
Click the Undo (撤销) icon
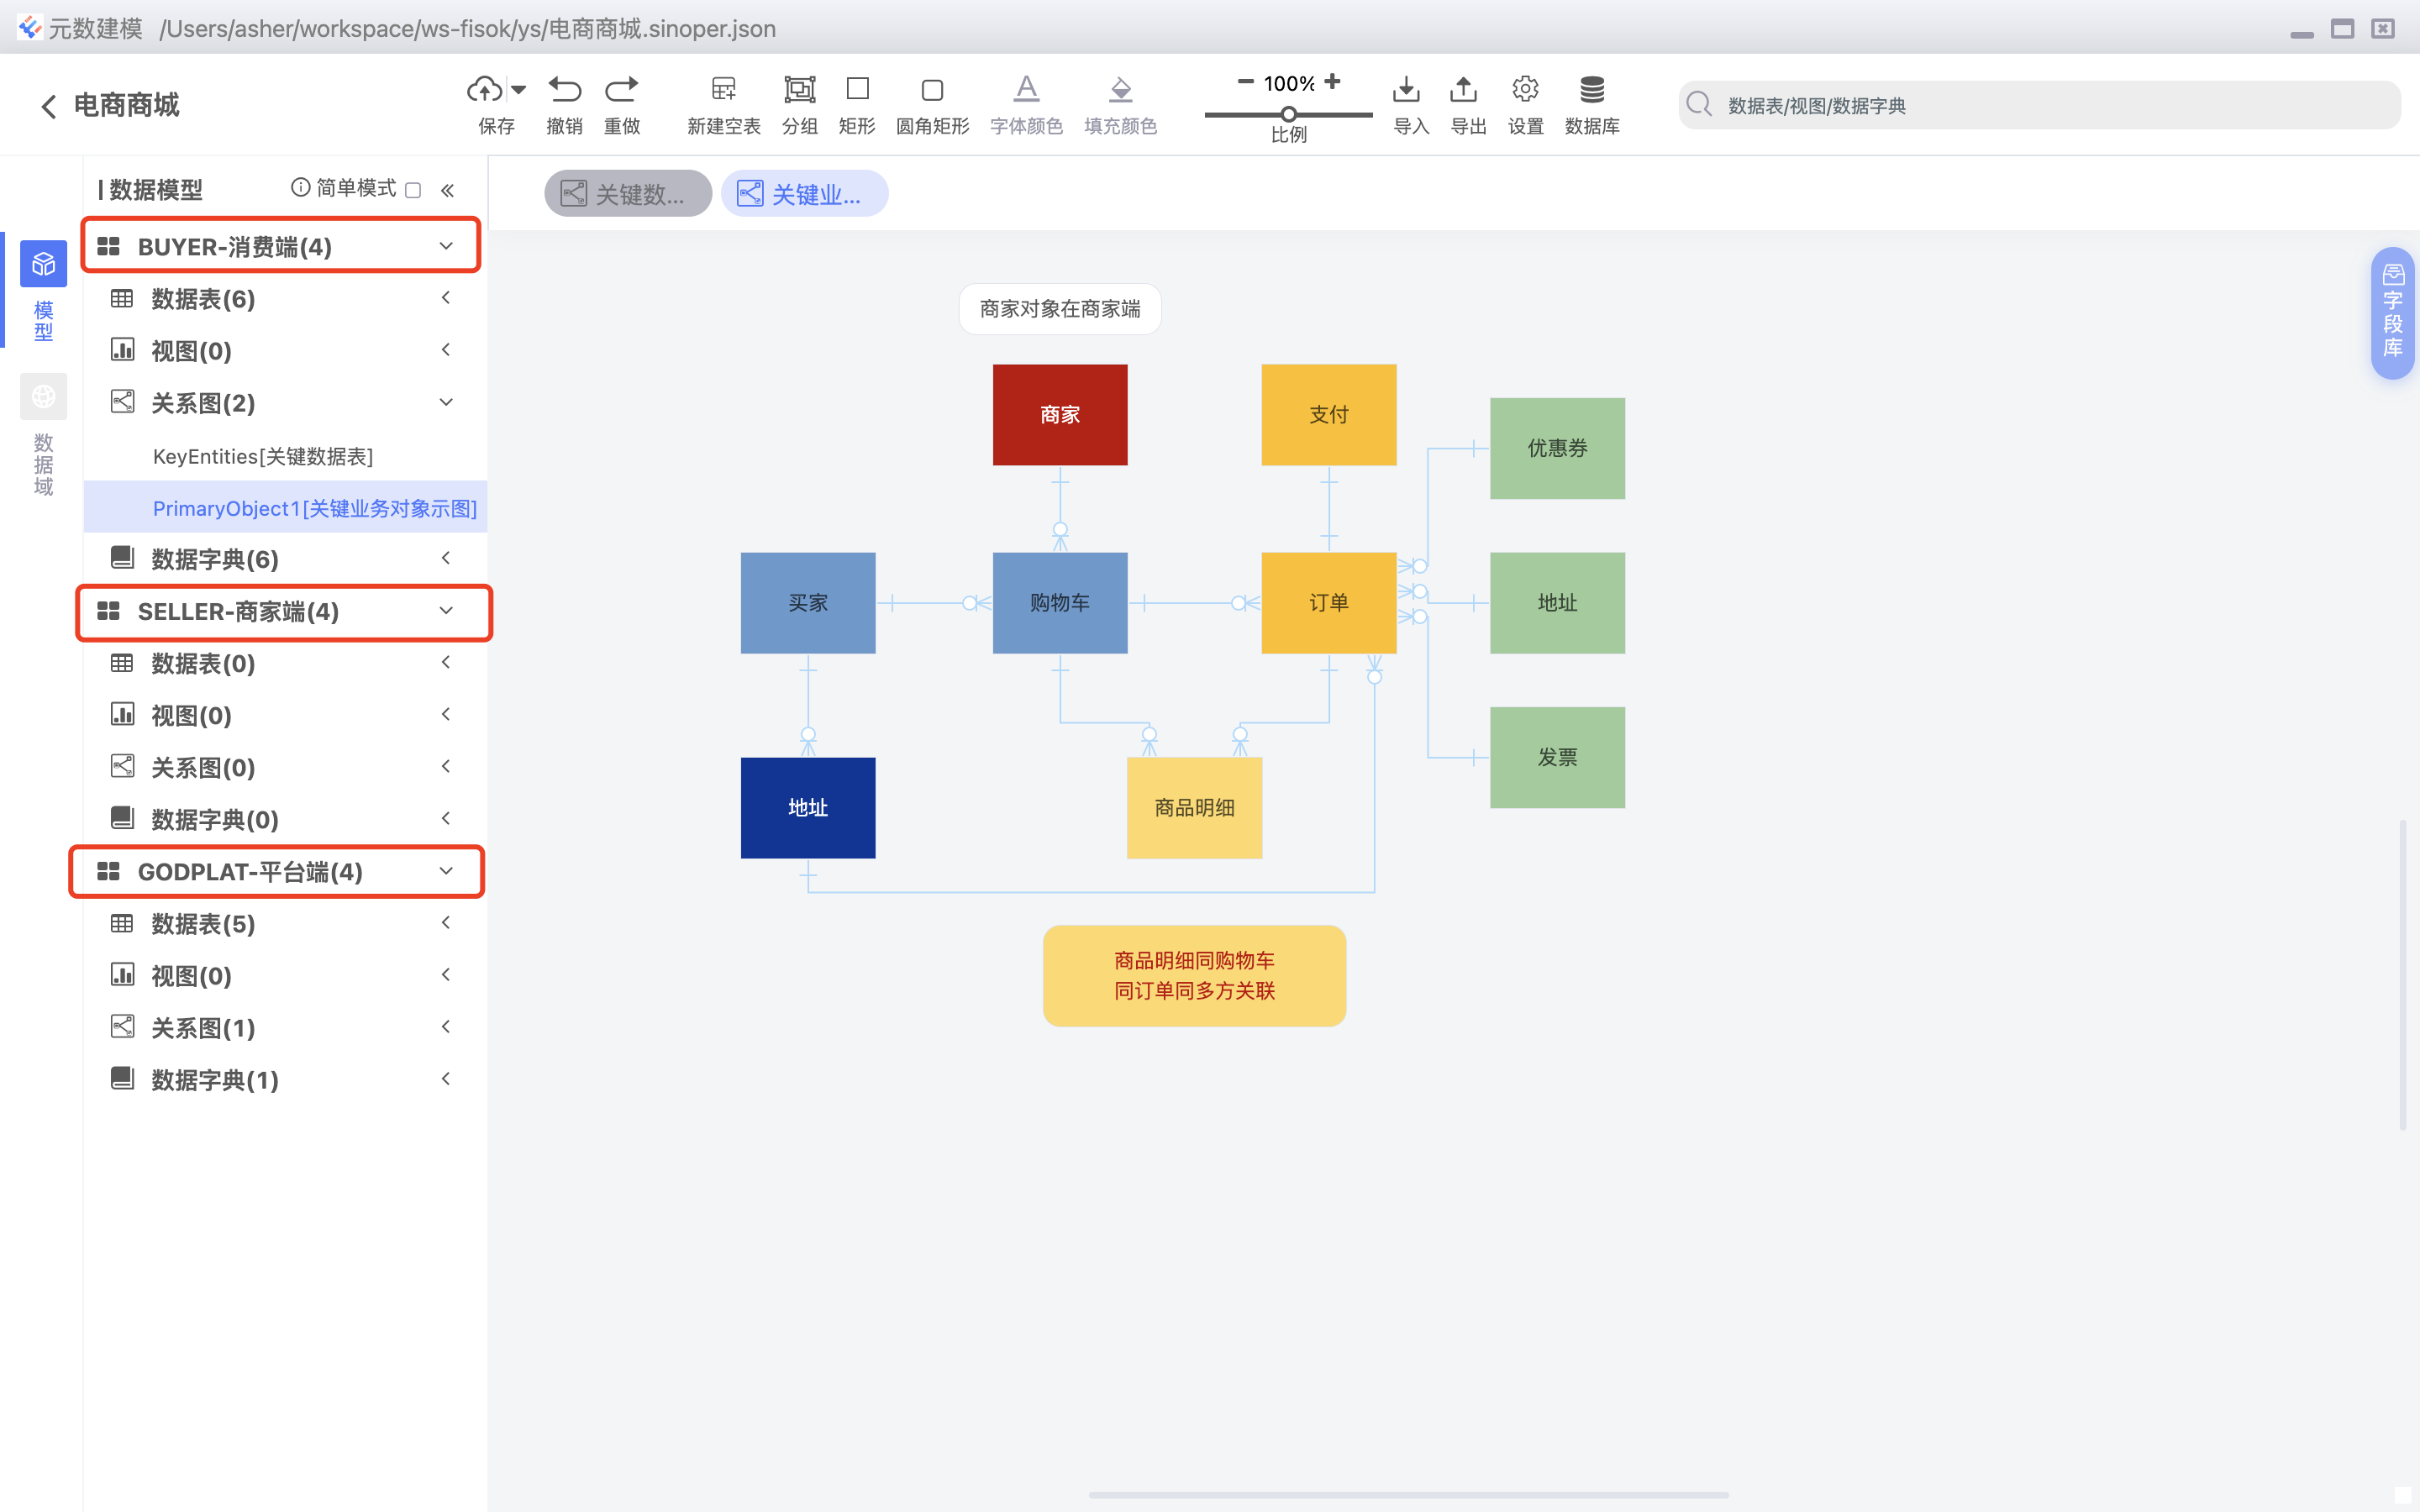coord(564,90)
